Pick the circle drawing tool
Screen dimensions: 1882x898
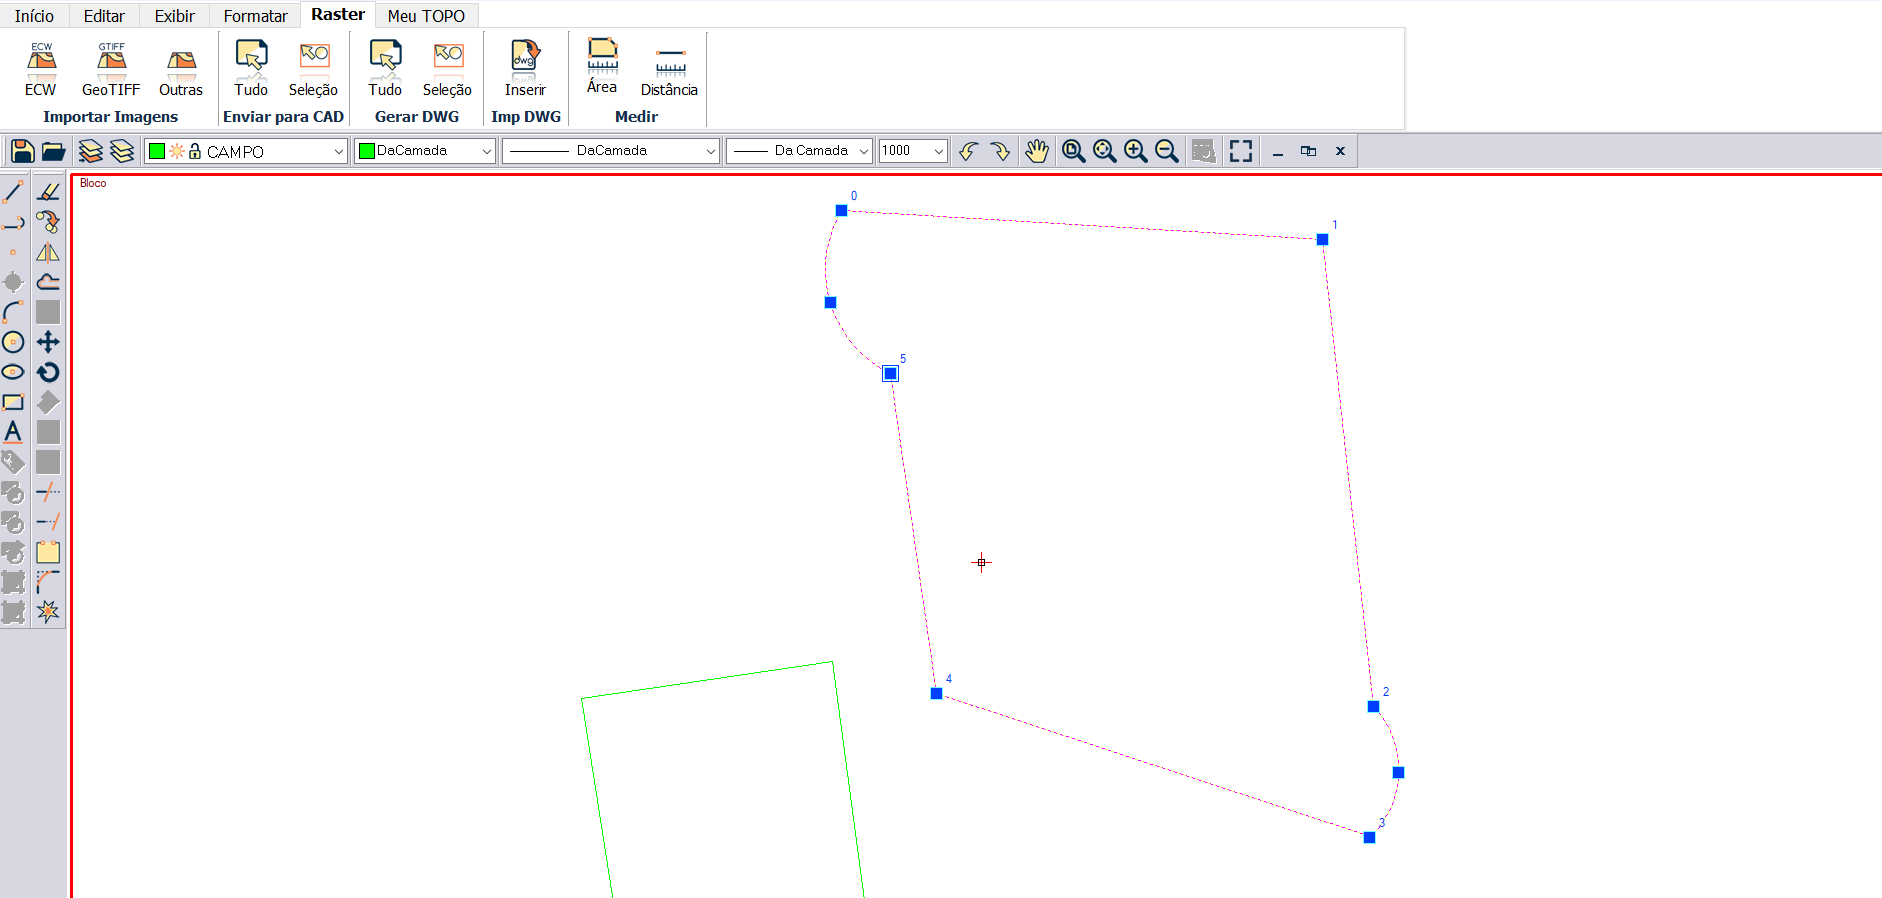coord(13,342)
